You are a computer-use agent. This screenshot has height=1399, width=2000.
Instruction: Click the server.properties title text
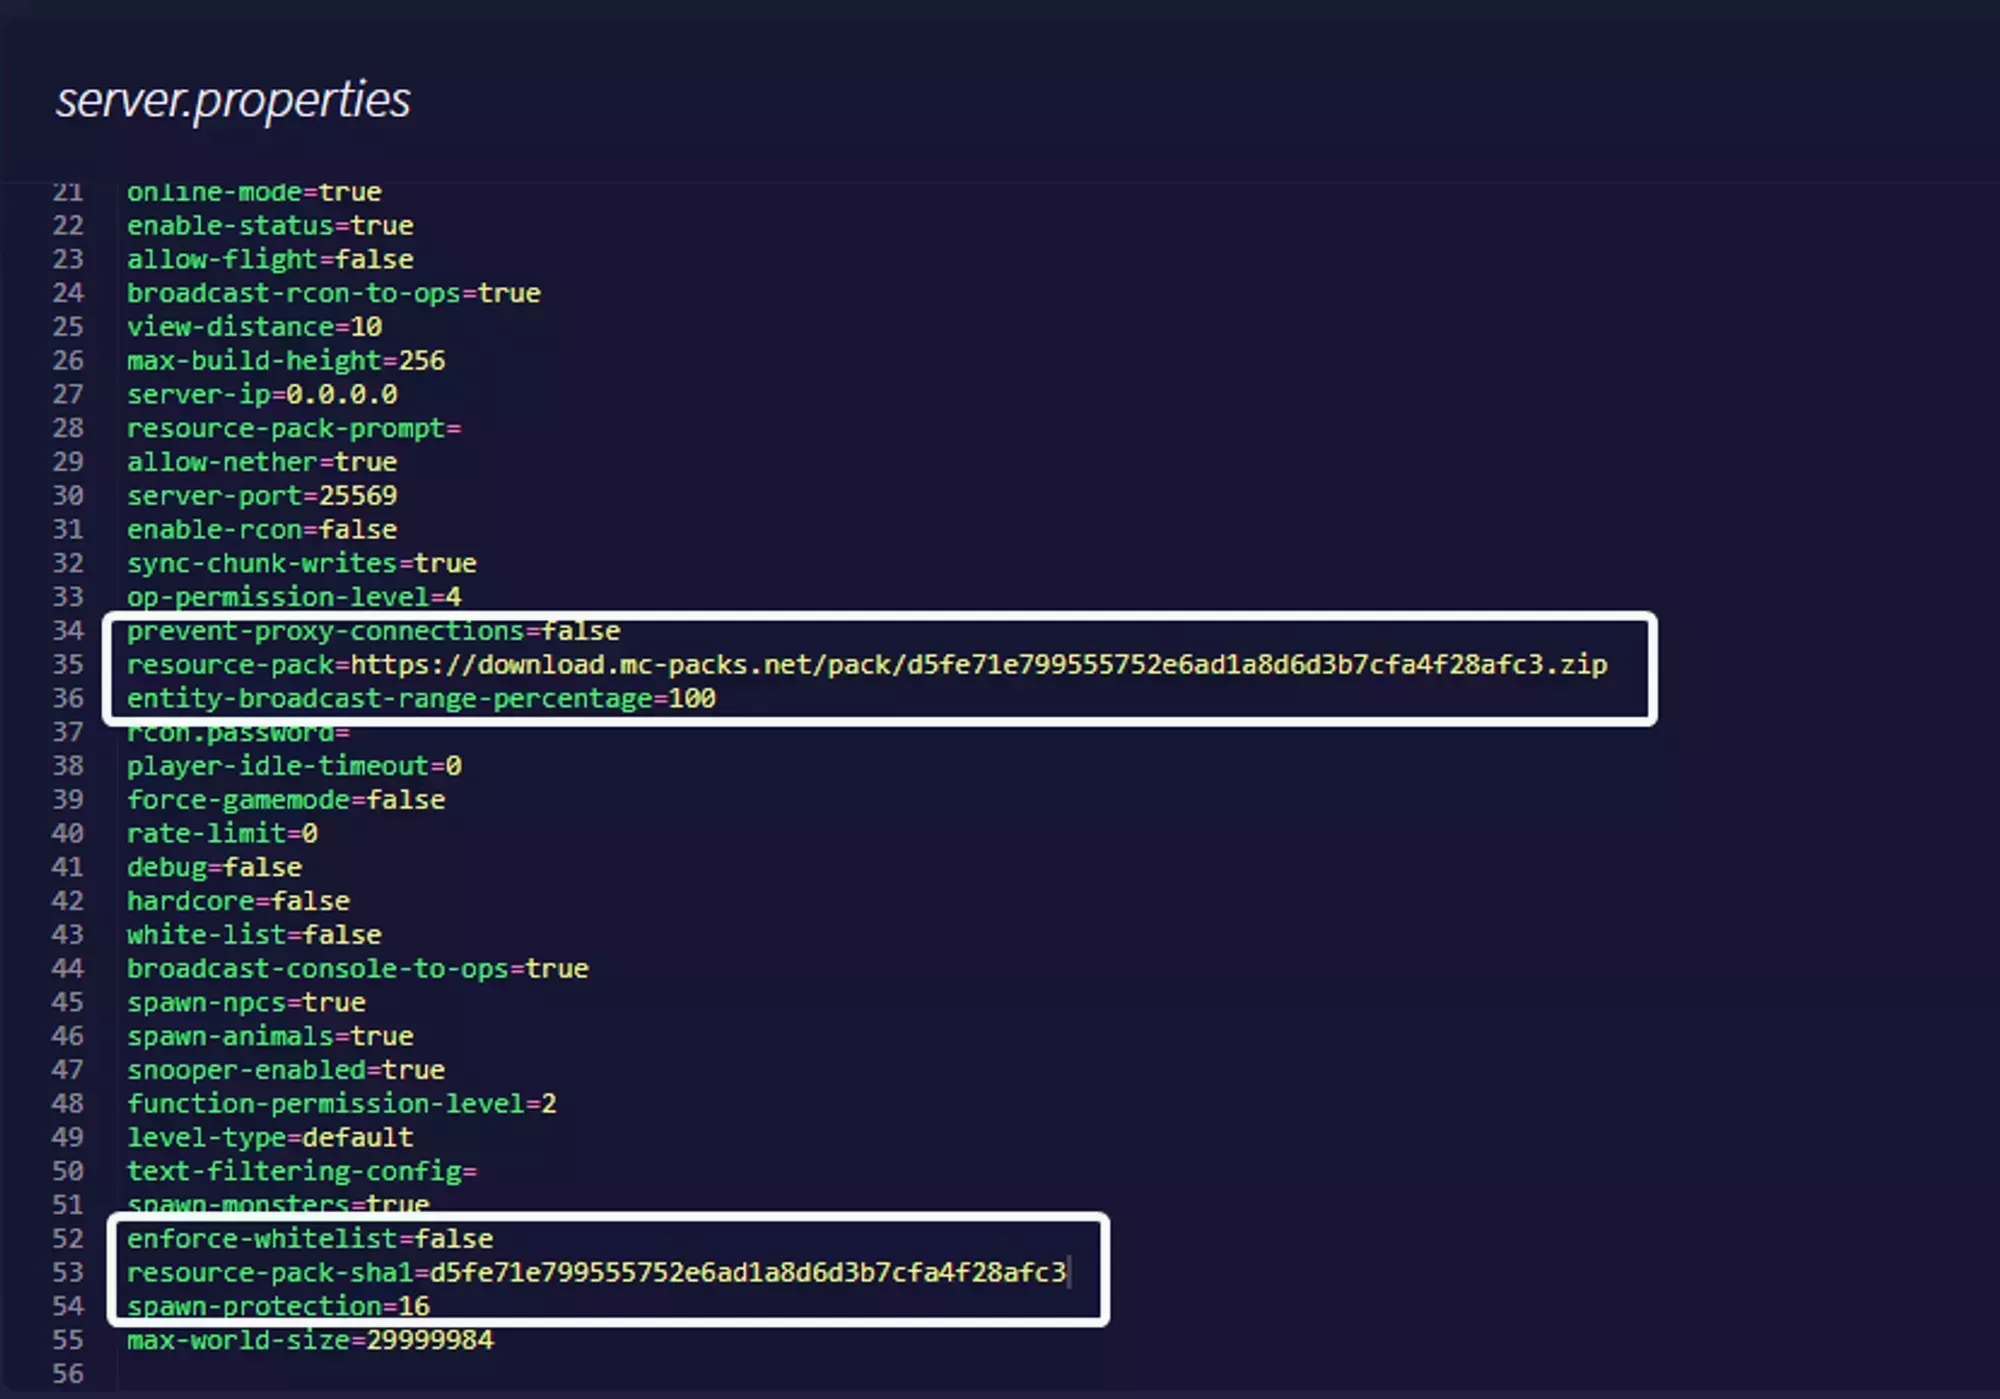pyautogui.click(x=230, y=99)
